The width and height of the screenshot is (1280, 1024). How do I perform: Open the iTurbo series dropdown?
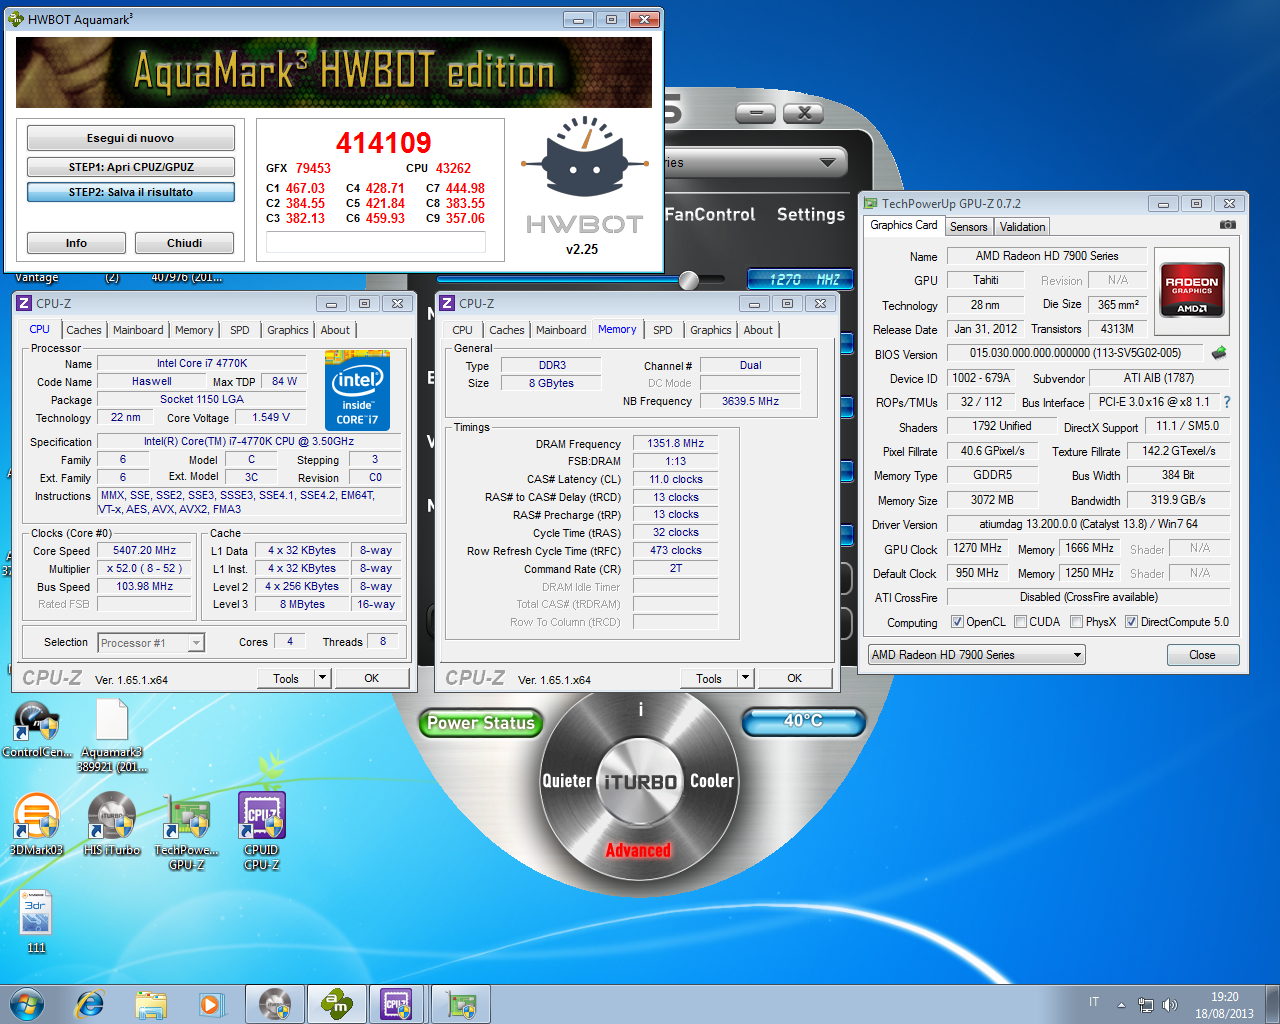point(827,162)
